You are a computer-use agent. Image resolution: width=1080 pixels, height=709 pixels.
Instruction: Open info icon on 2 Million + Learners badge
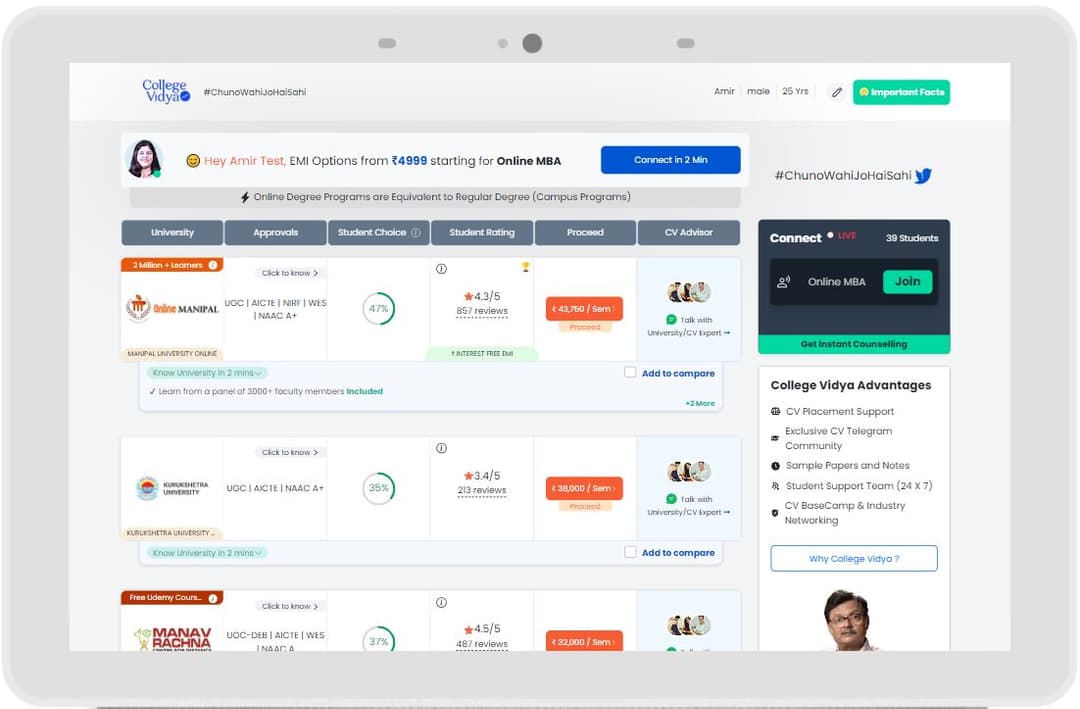(x=213, y=265)
